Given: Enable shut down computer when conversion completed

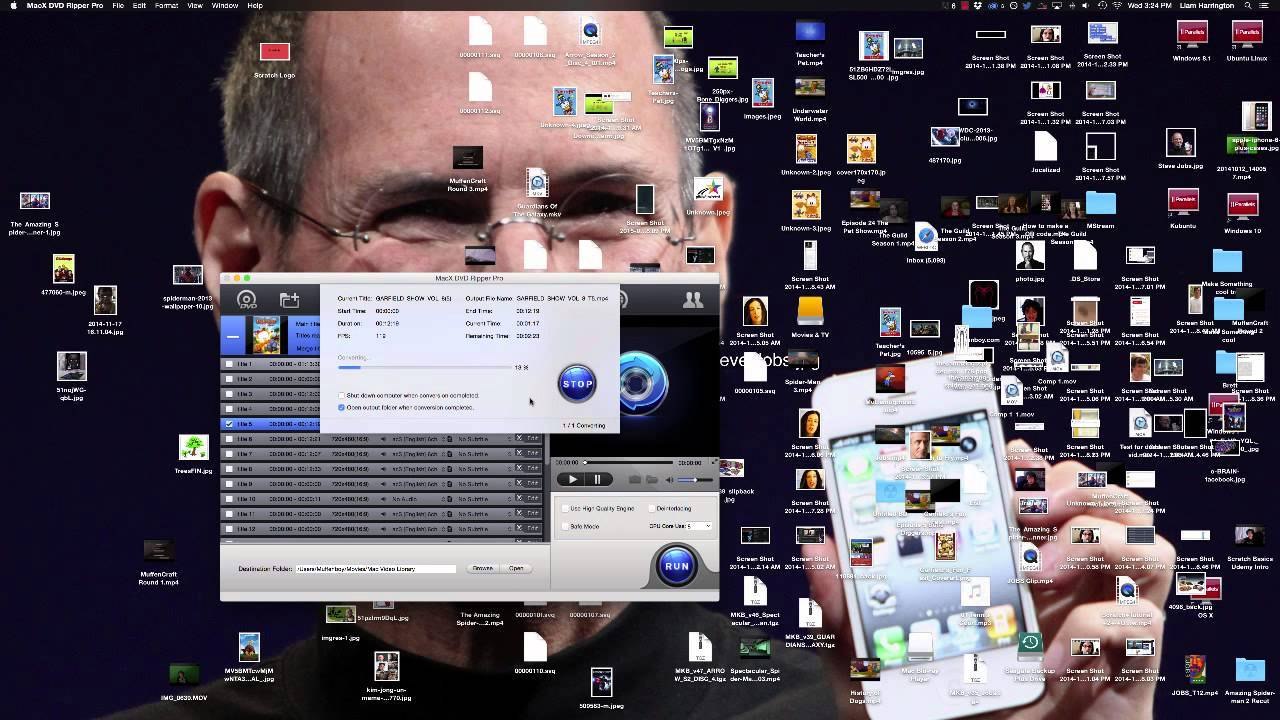Looking at the screenshot, I should coord(341,396).
